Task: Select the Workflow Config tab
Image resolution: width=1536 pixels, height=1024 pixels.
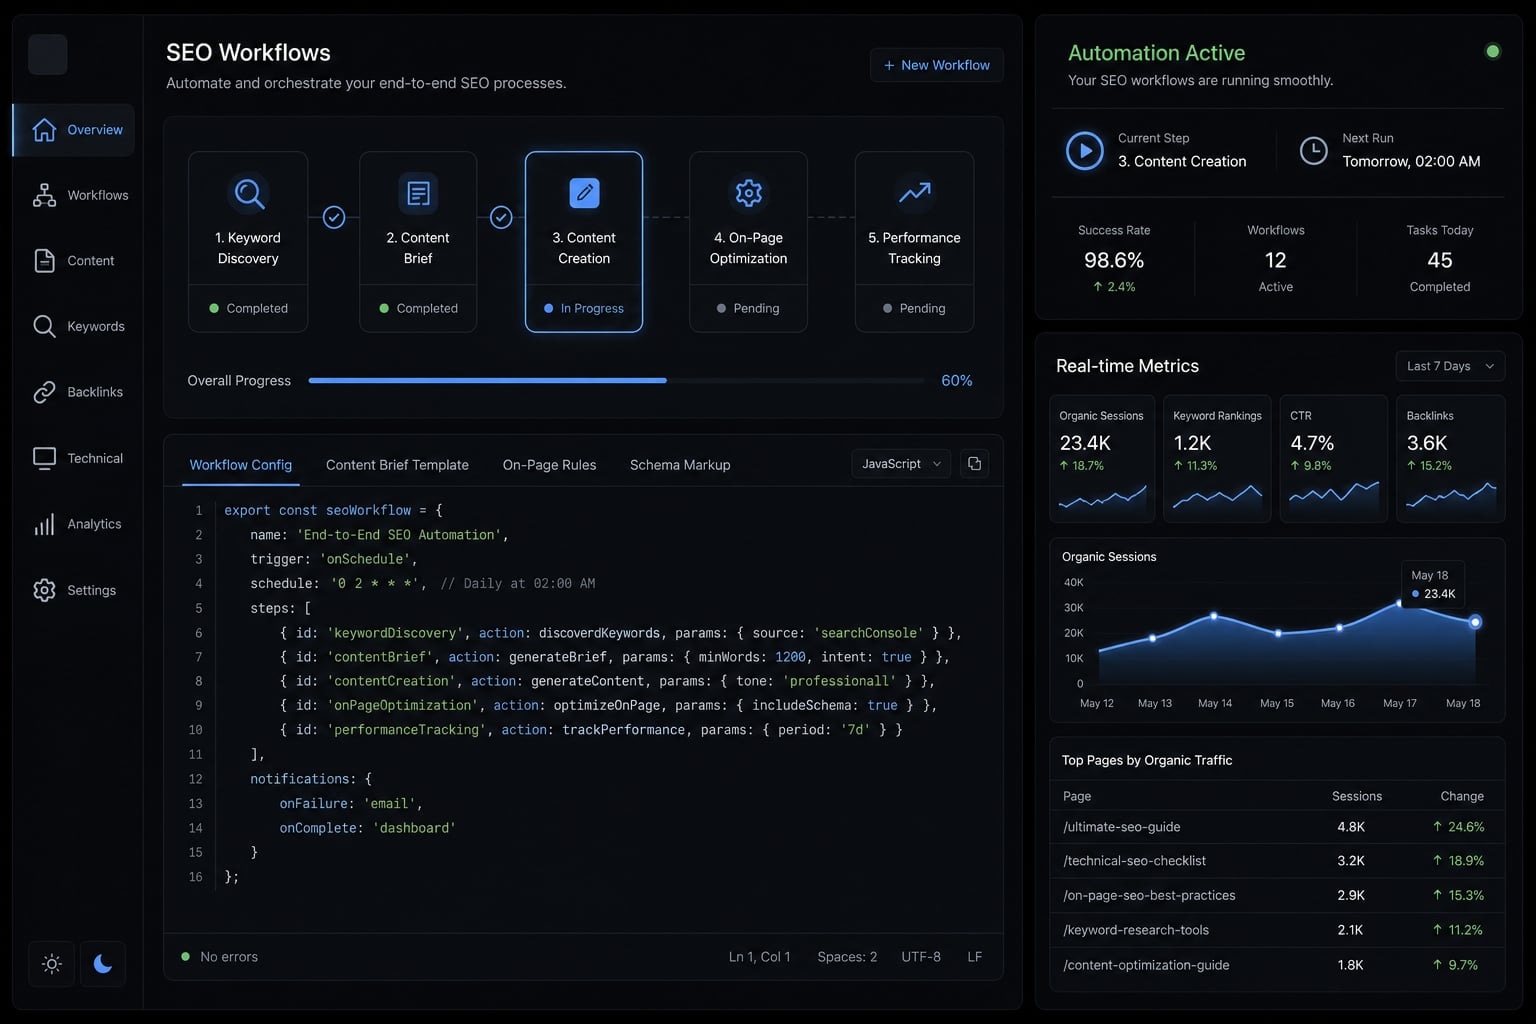Action: click(x=241, y=465)
